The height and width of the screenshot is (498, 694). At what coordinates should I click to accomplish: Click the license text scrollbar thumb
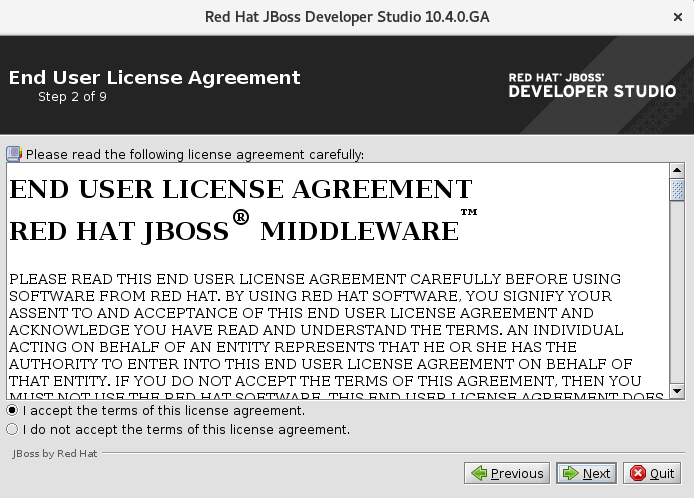[677, 189]
